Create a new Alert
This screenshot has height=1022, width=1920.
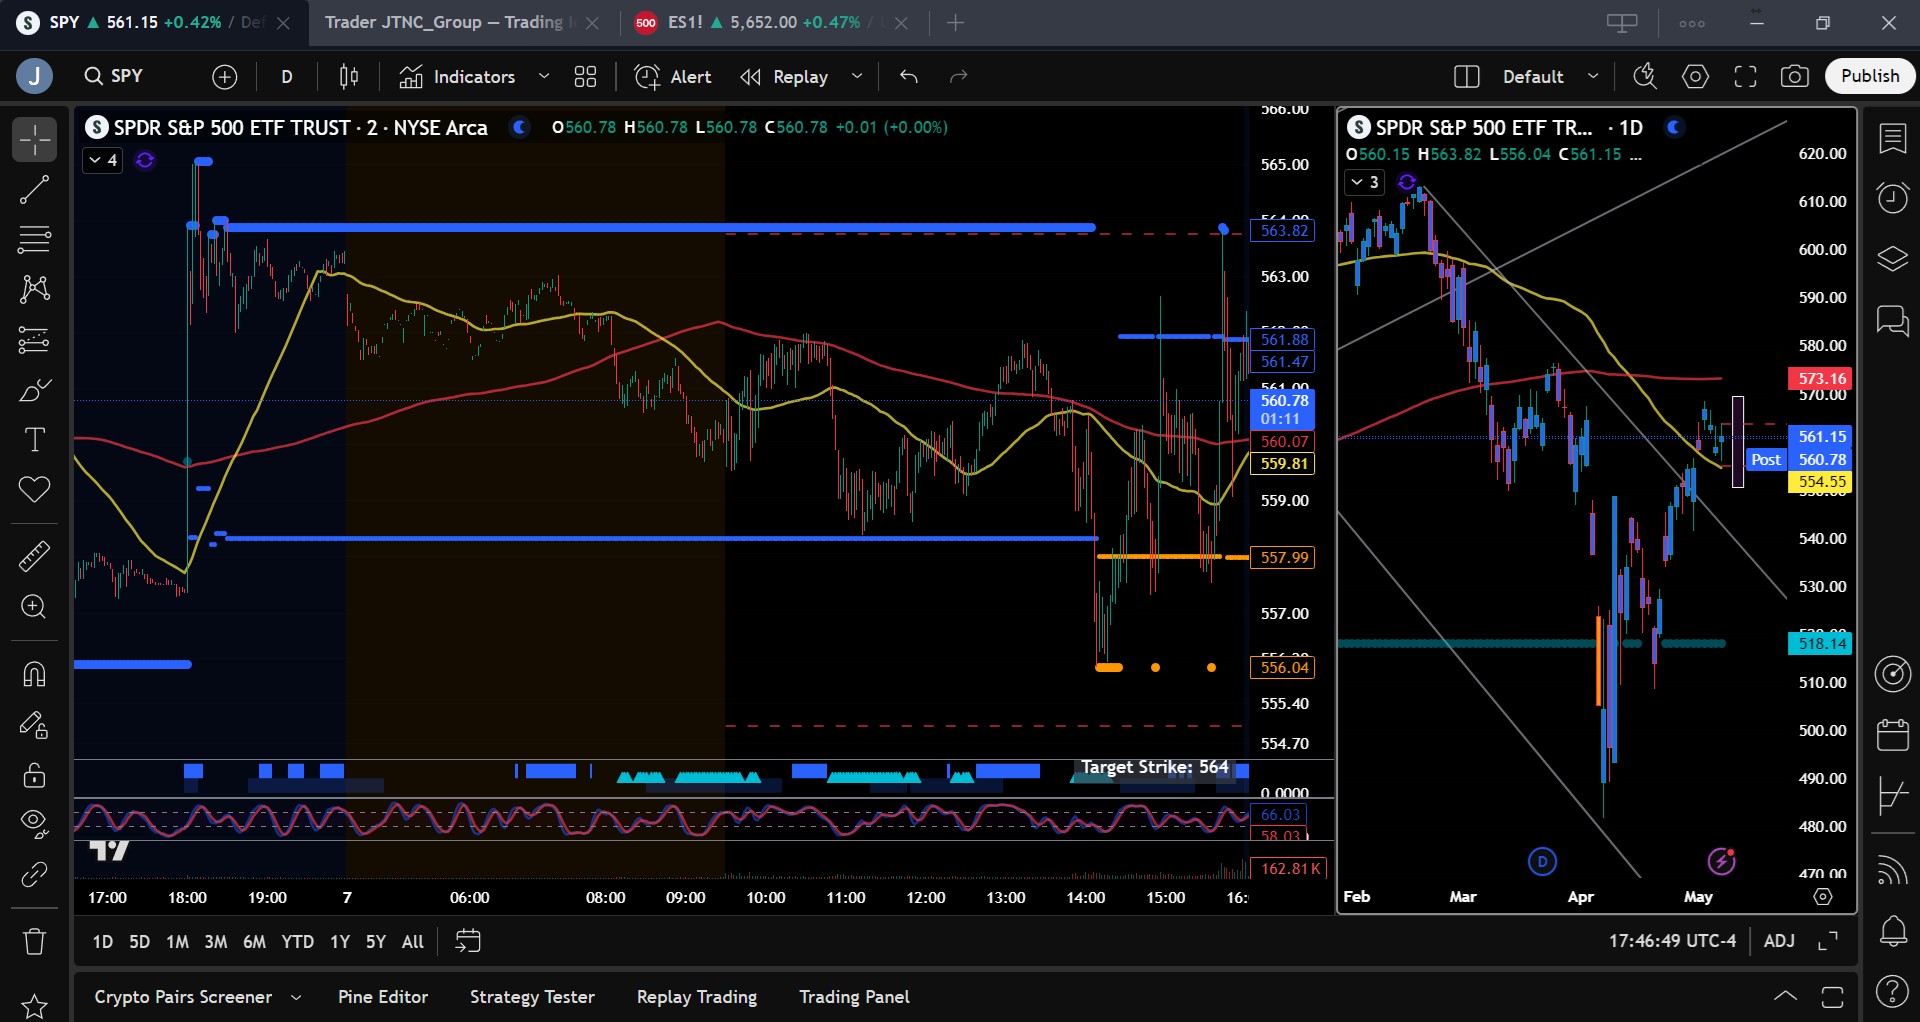[x=673, y=76]
